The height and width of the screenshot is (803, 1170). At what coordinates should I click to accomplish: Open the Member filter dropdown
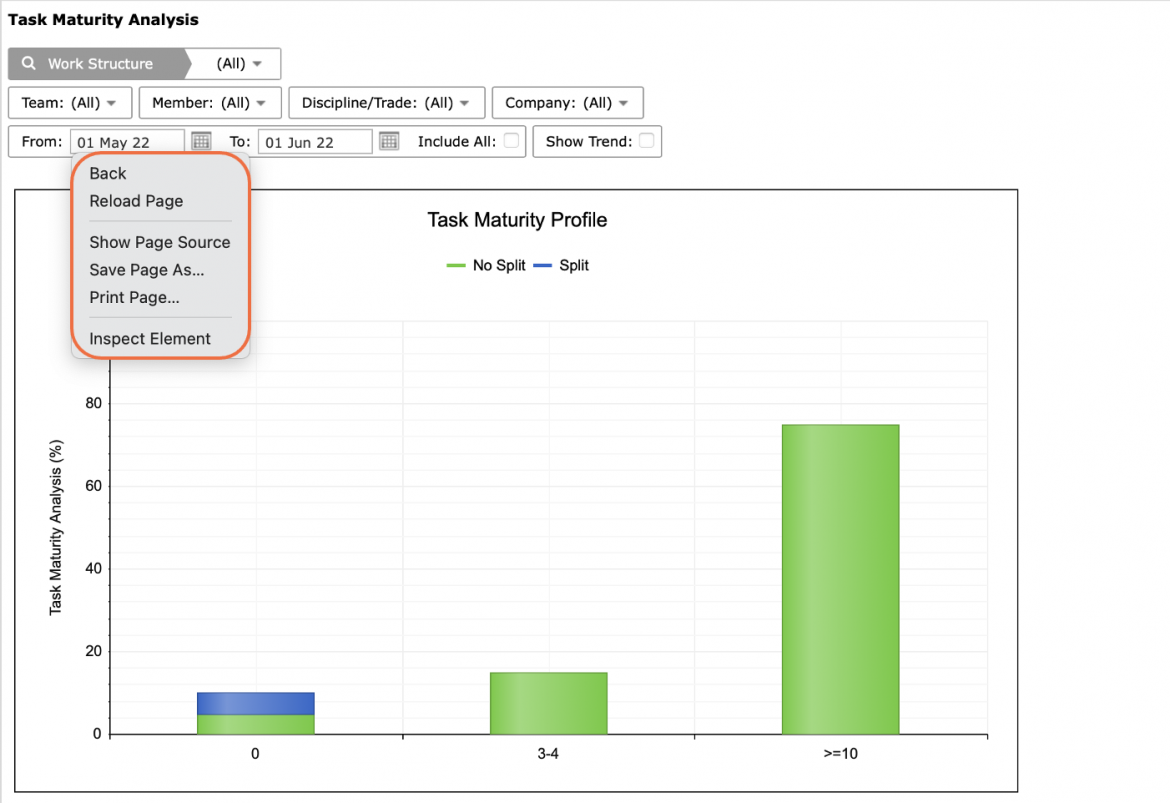click(x=210, y=102)
